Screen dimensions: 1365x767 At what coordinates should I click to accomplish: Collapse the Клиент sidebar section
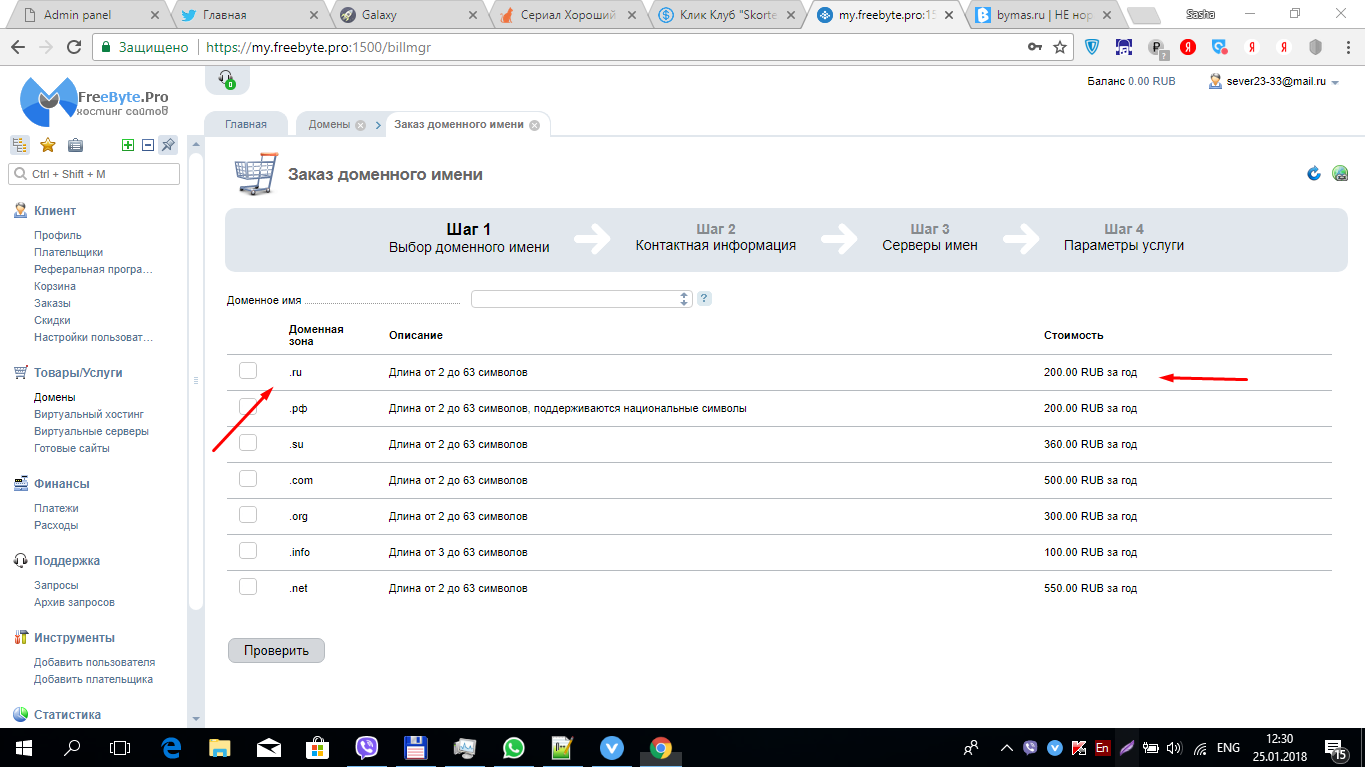(x=54, y=211)
